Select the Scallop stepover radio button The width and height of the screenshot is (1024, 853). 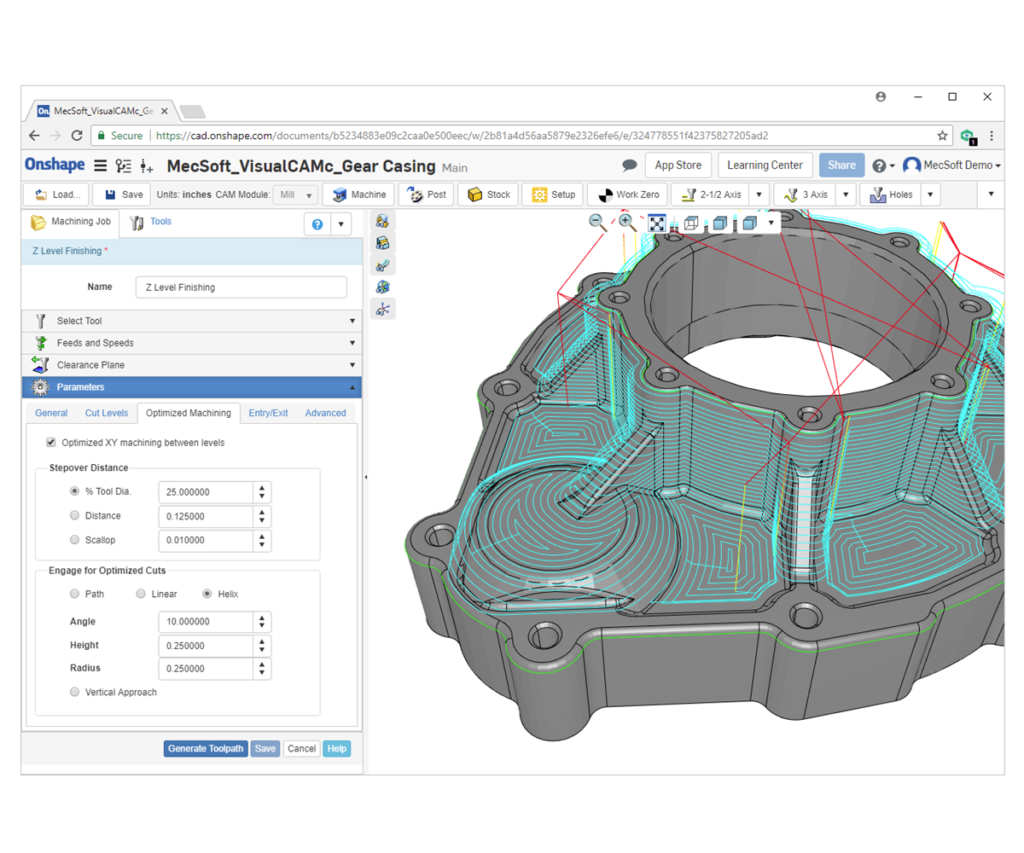pyautogui.click(x=74, y=539)
